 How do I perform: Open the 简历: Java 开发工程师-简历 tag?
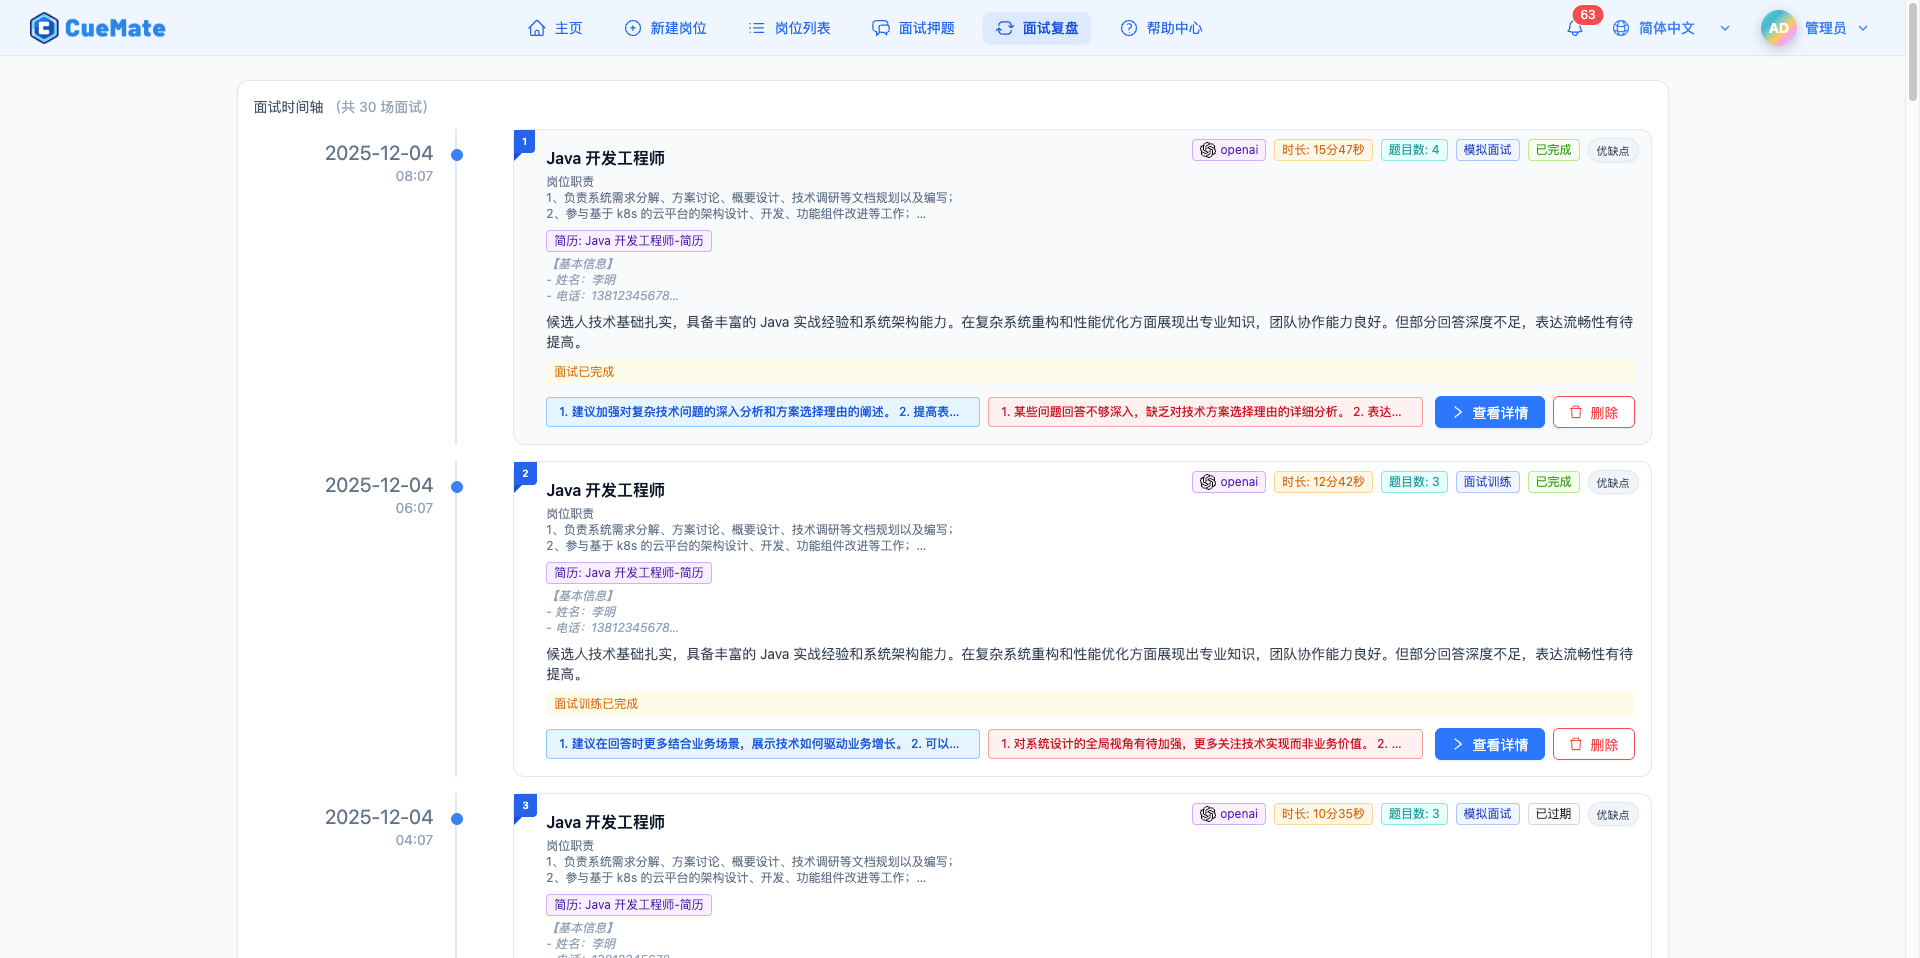[628, 240]
